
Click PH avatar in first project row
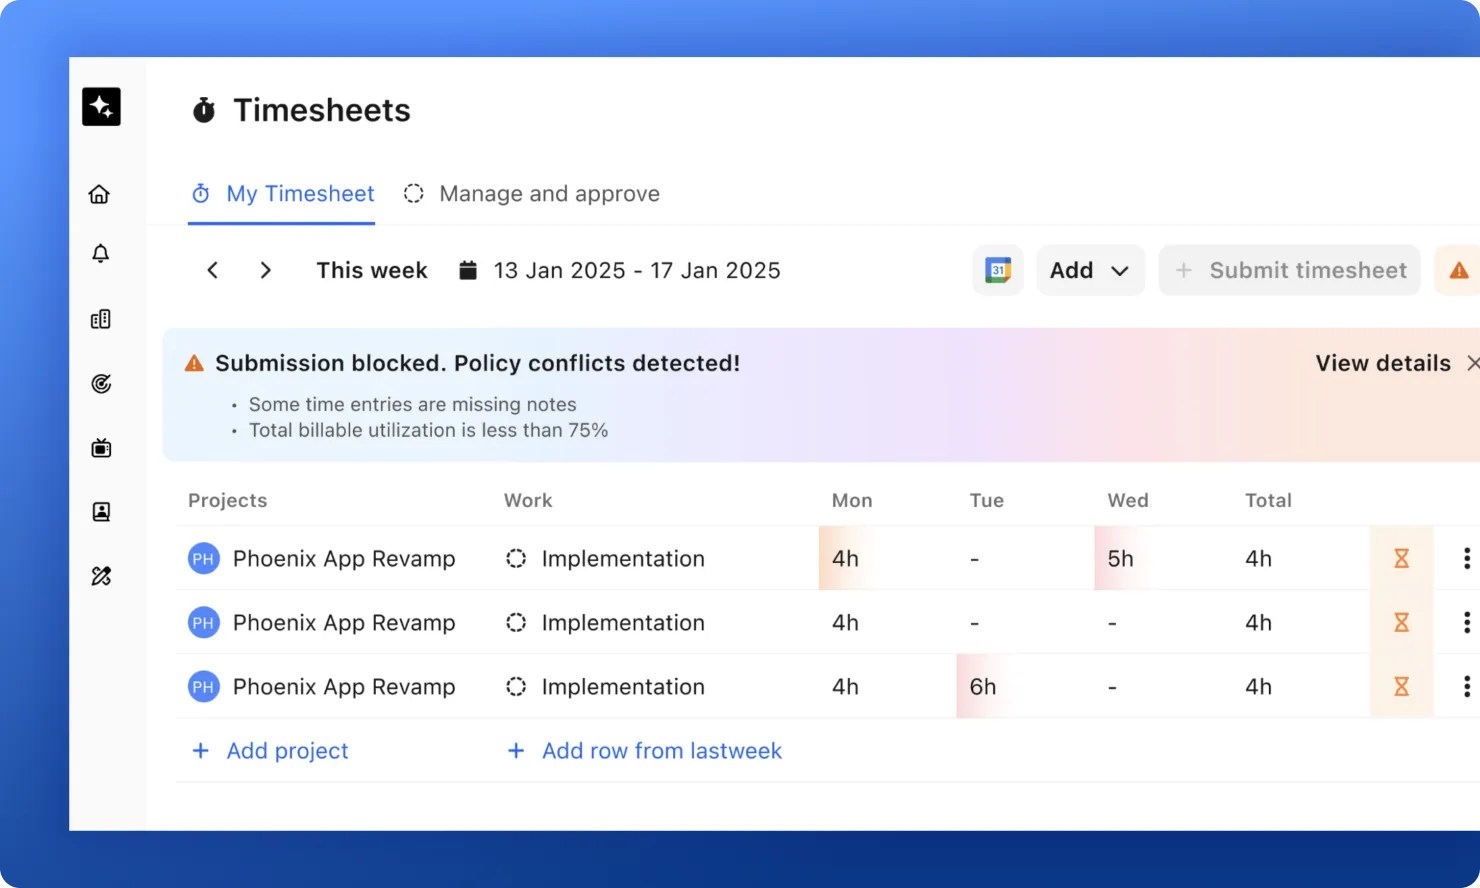pyautogui.click(x=204, y=558)
